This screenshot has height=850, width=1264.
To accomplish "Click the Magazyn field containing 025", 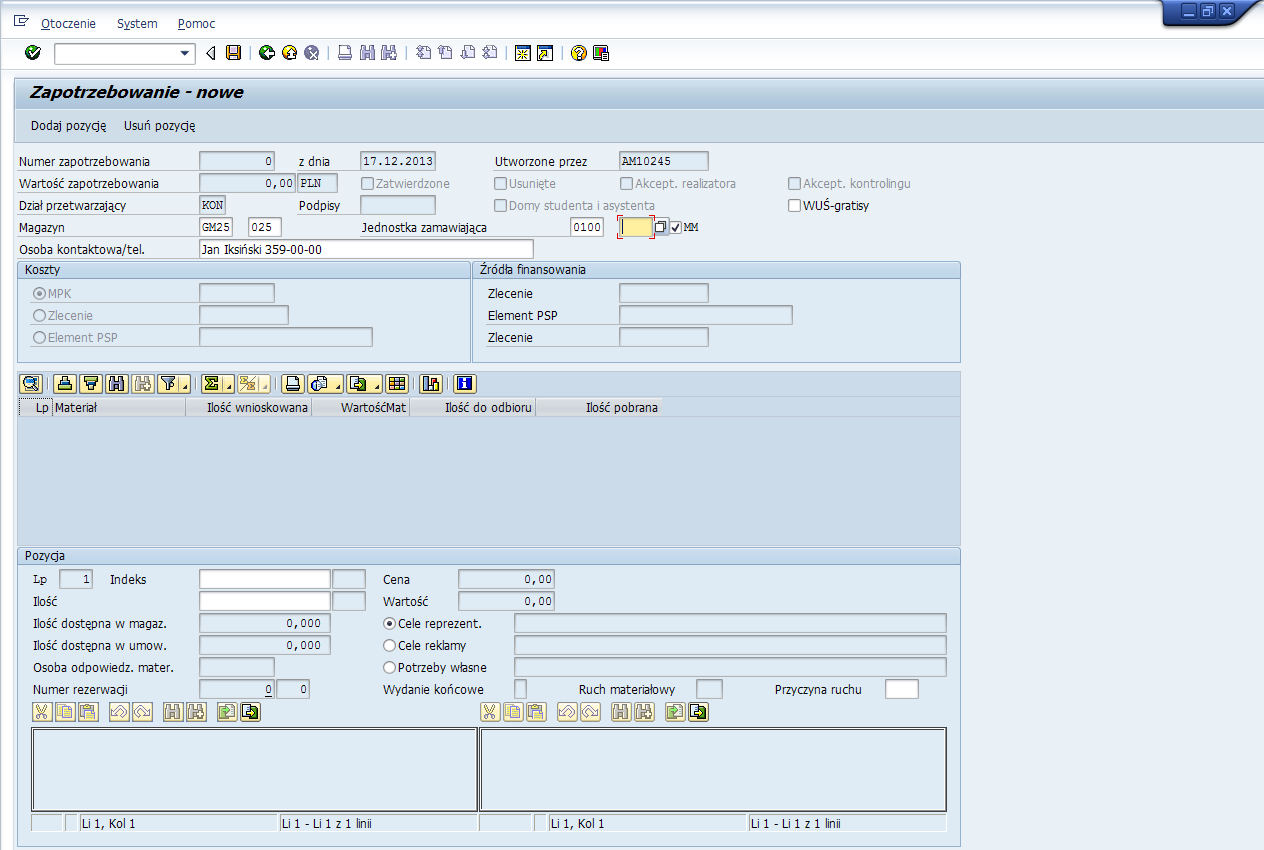I will [265, 228].
